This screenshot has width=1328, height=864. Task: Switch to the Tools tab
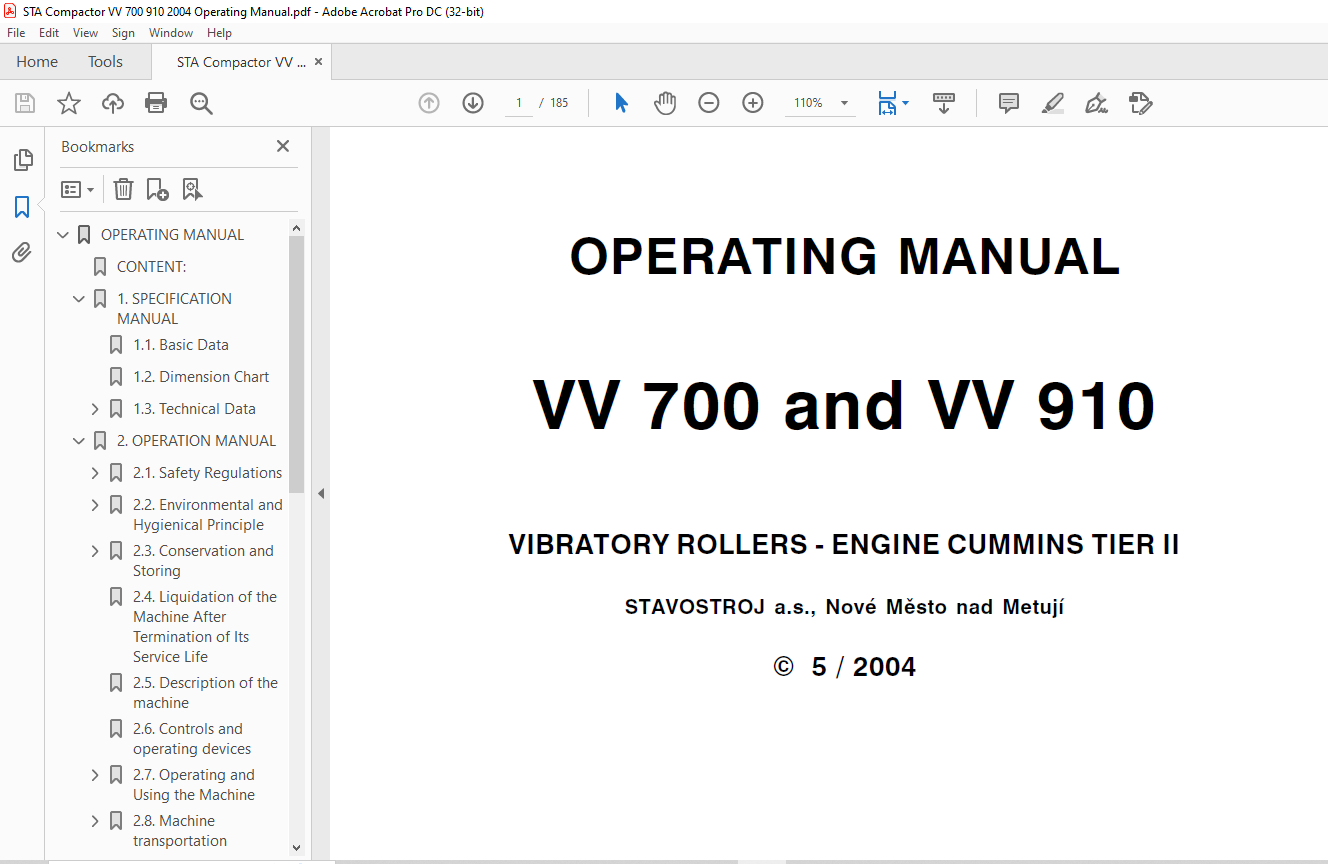[105, 62]
